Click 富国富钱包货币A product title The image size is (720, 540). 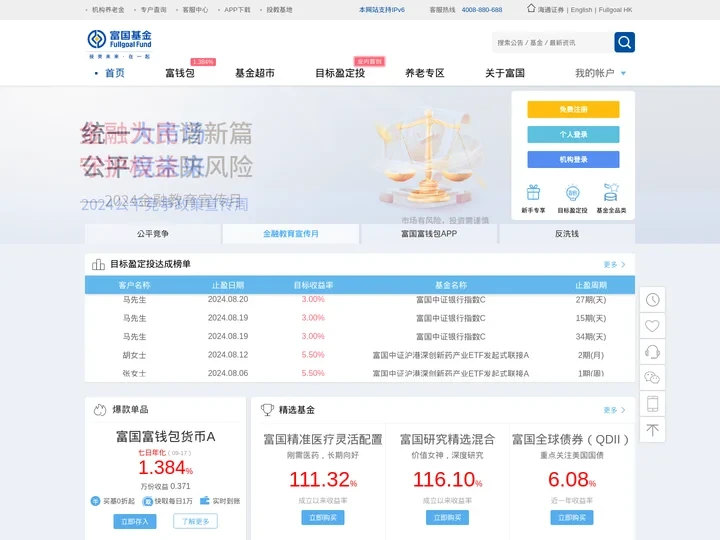pyautogui.click(x=165, y=436)
